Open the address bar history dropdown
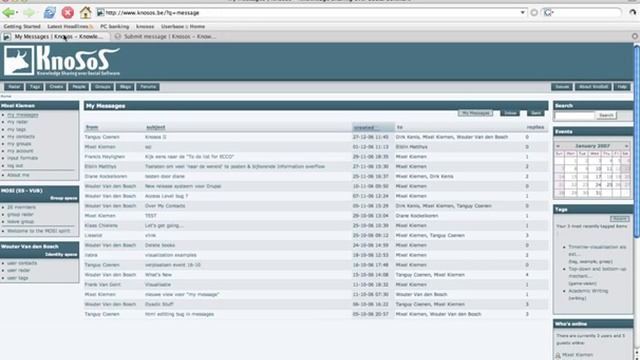This screenshot has width=640, height=360. pyautogui.click(x=522, y=13)
